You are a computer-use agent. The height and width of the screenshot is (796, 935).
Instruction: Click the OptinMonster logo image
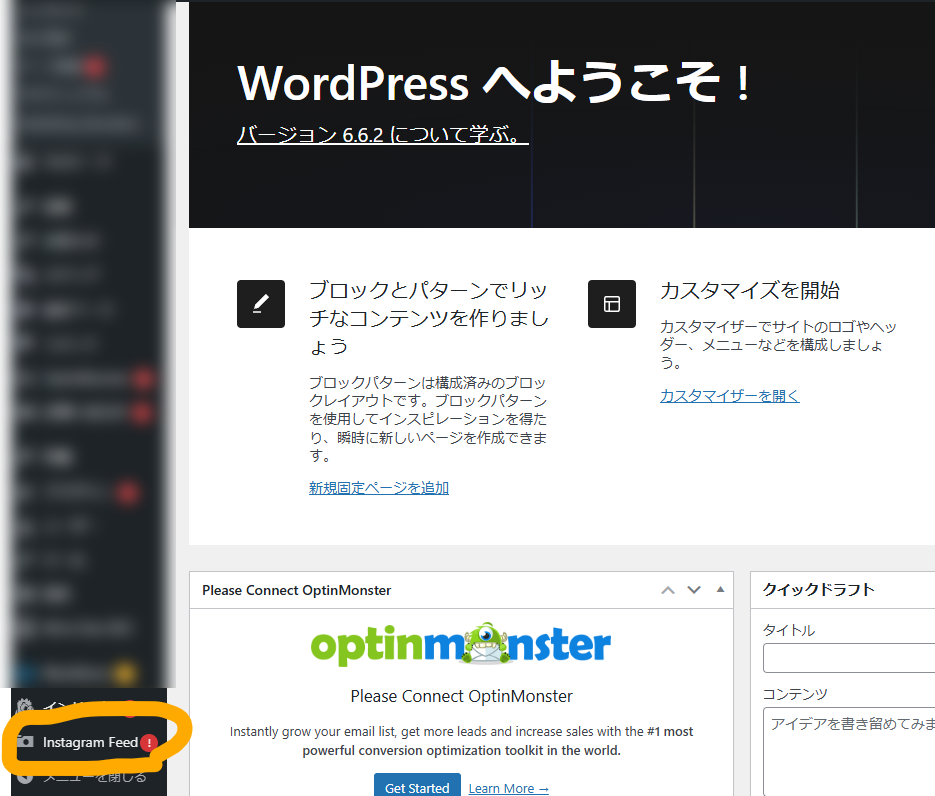click(461, 644)
